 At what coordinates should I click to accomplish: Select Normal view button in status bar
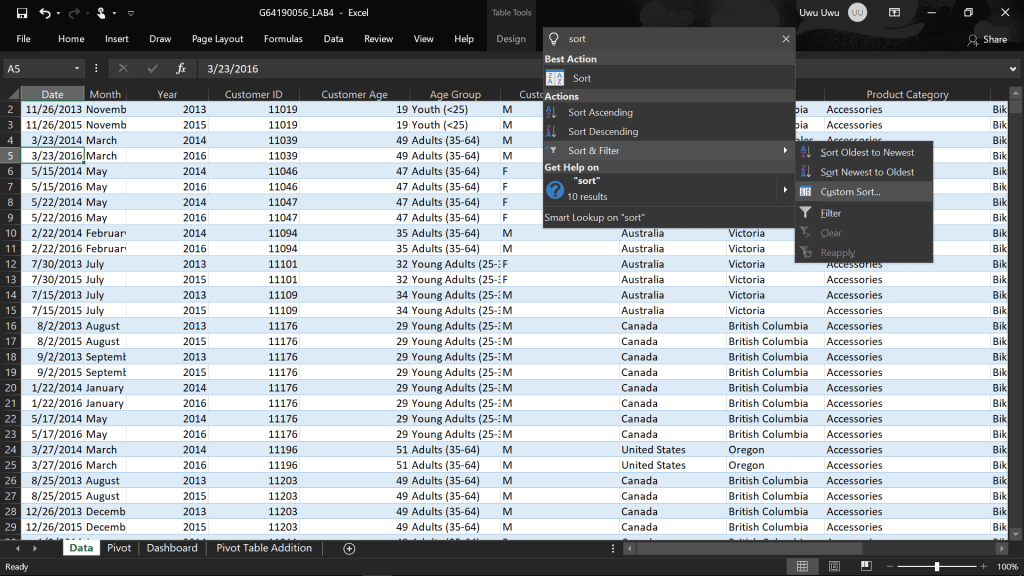click(802, 567)
